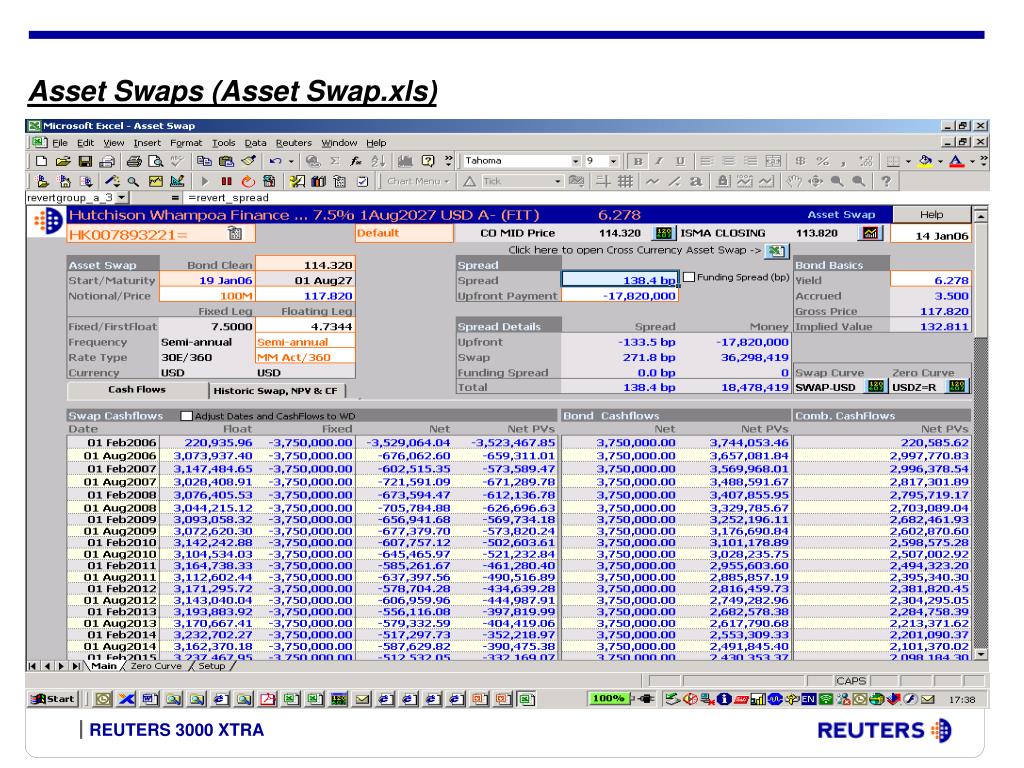Switch to the Setup sheet tab
1024x768 pixels.
[x=212, y=666]
